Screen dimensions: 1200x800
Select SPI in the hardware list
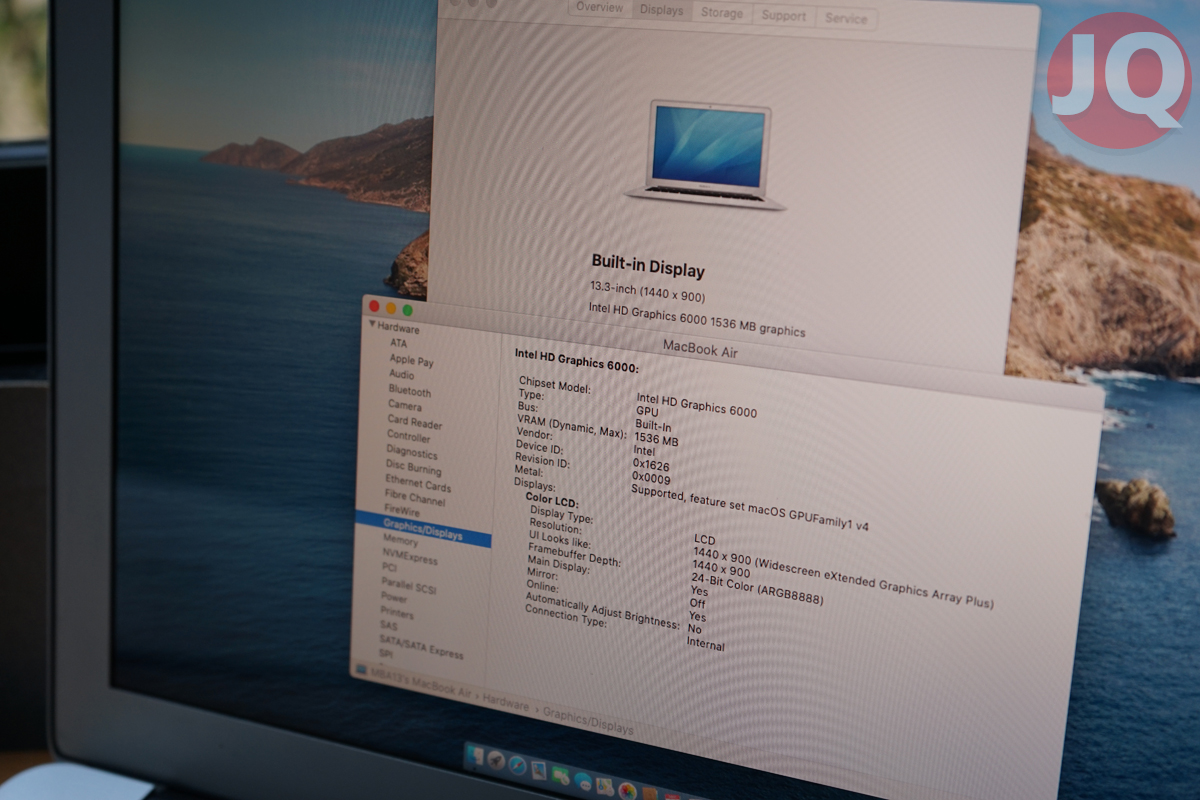point(386,653)
